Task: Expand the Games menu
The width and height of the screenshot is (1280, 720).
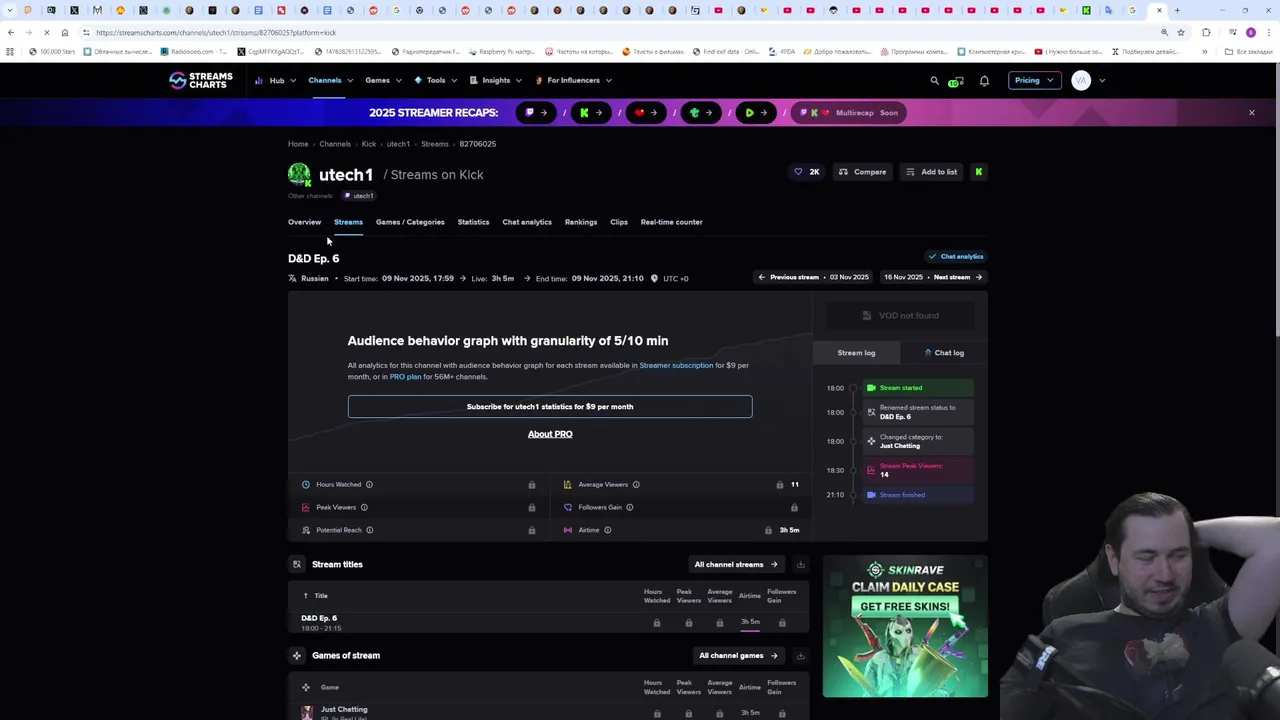Action: coord(384,80)
